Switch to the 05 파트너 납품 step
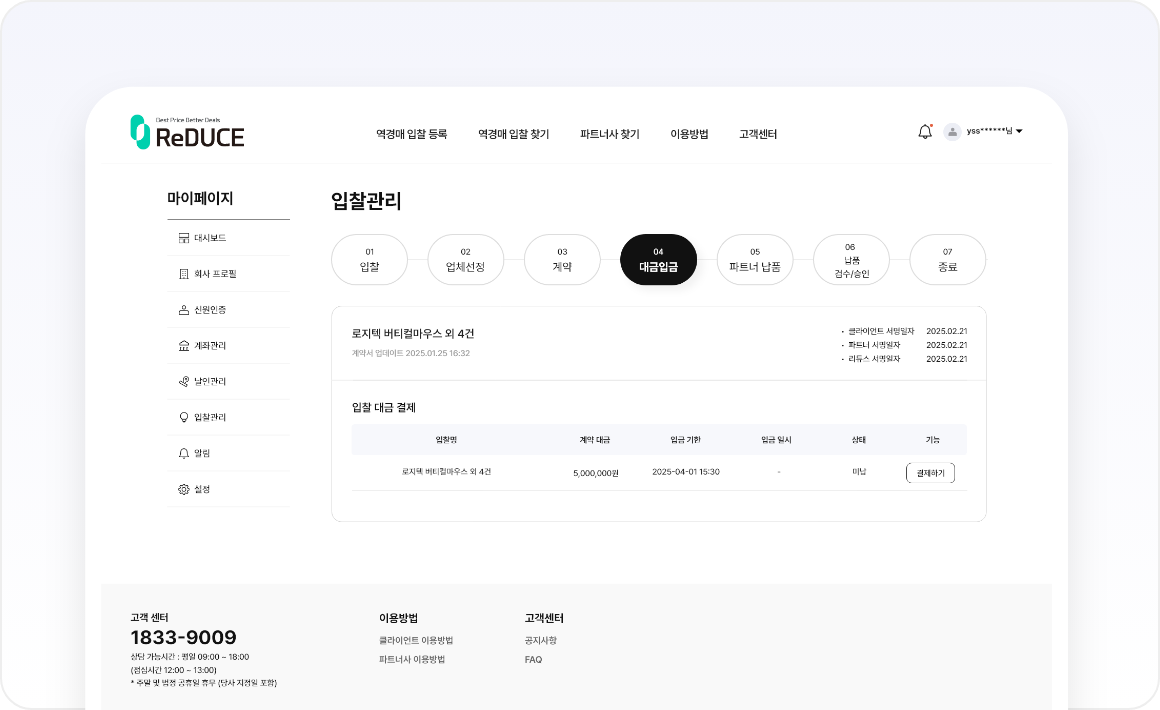1160x710 pixels. click(755, 260)
